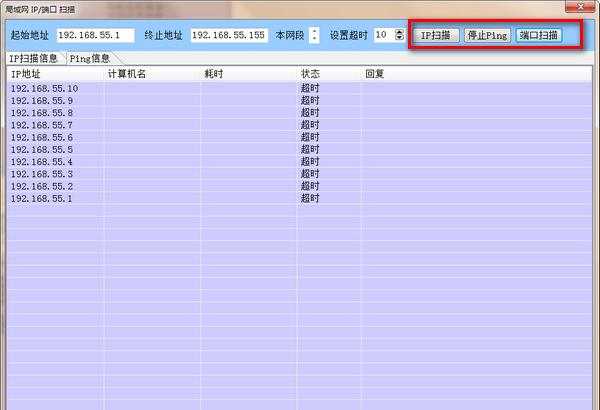Select the last row 192.168.55.1
The image size is (600, 410).
click(x=299, y=199)
